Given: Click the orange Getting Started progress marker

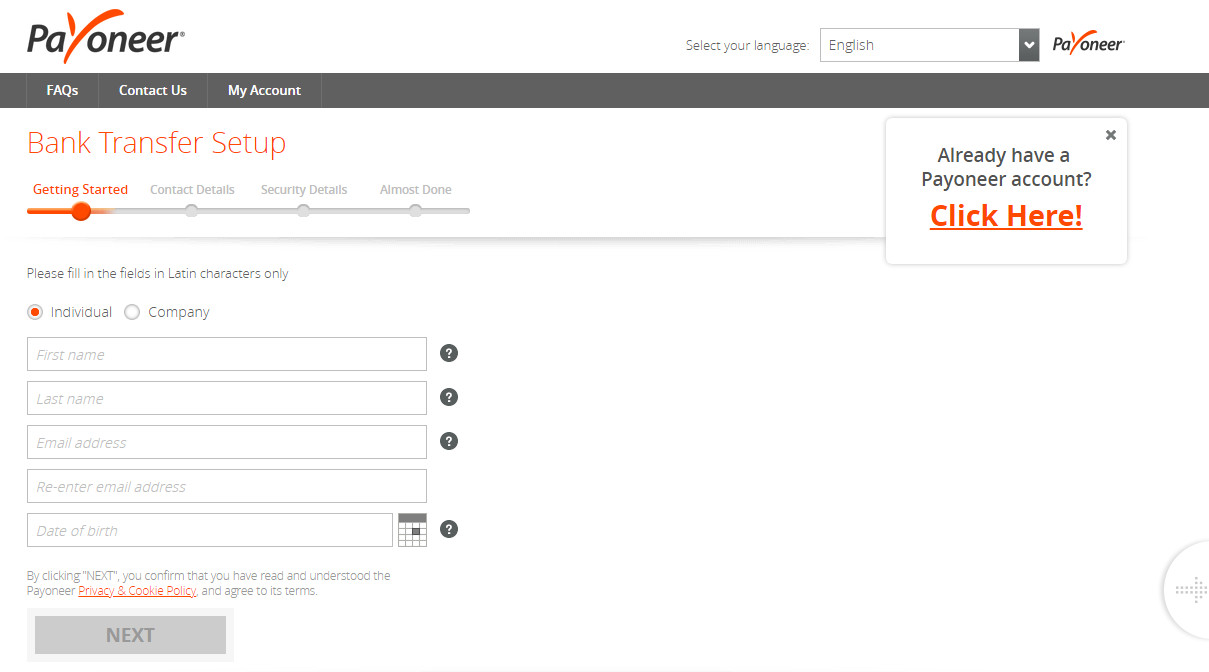Looking at the screenshot, I should coord(81,211).
